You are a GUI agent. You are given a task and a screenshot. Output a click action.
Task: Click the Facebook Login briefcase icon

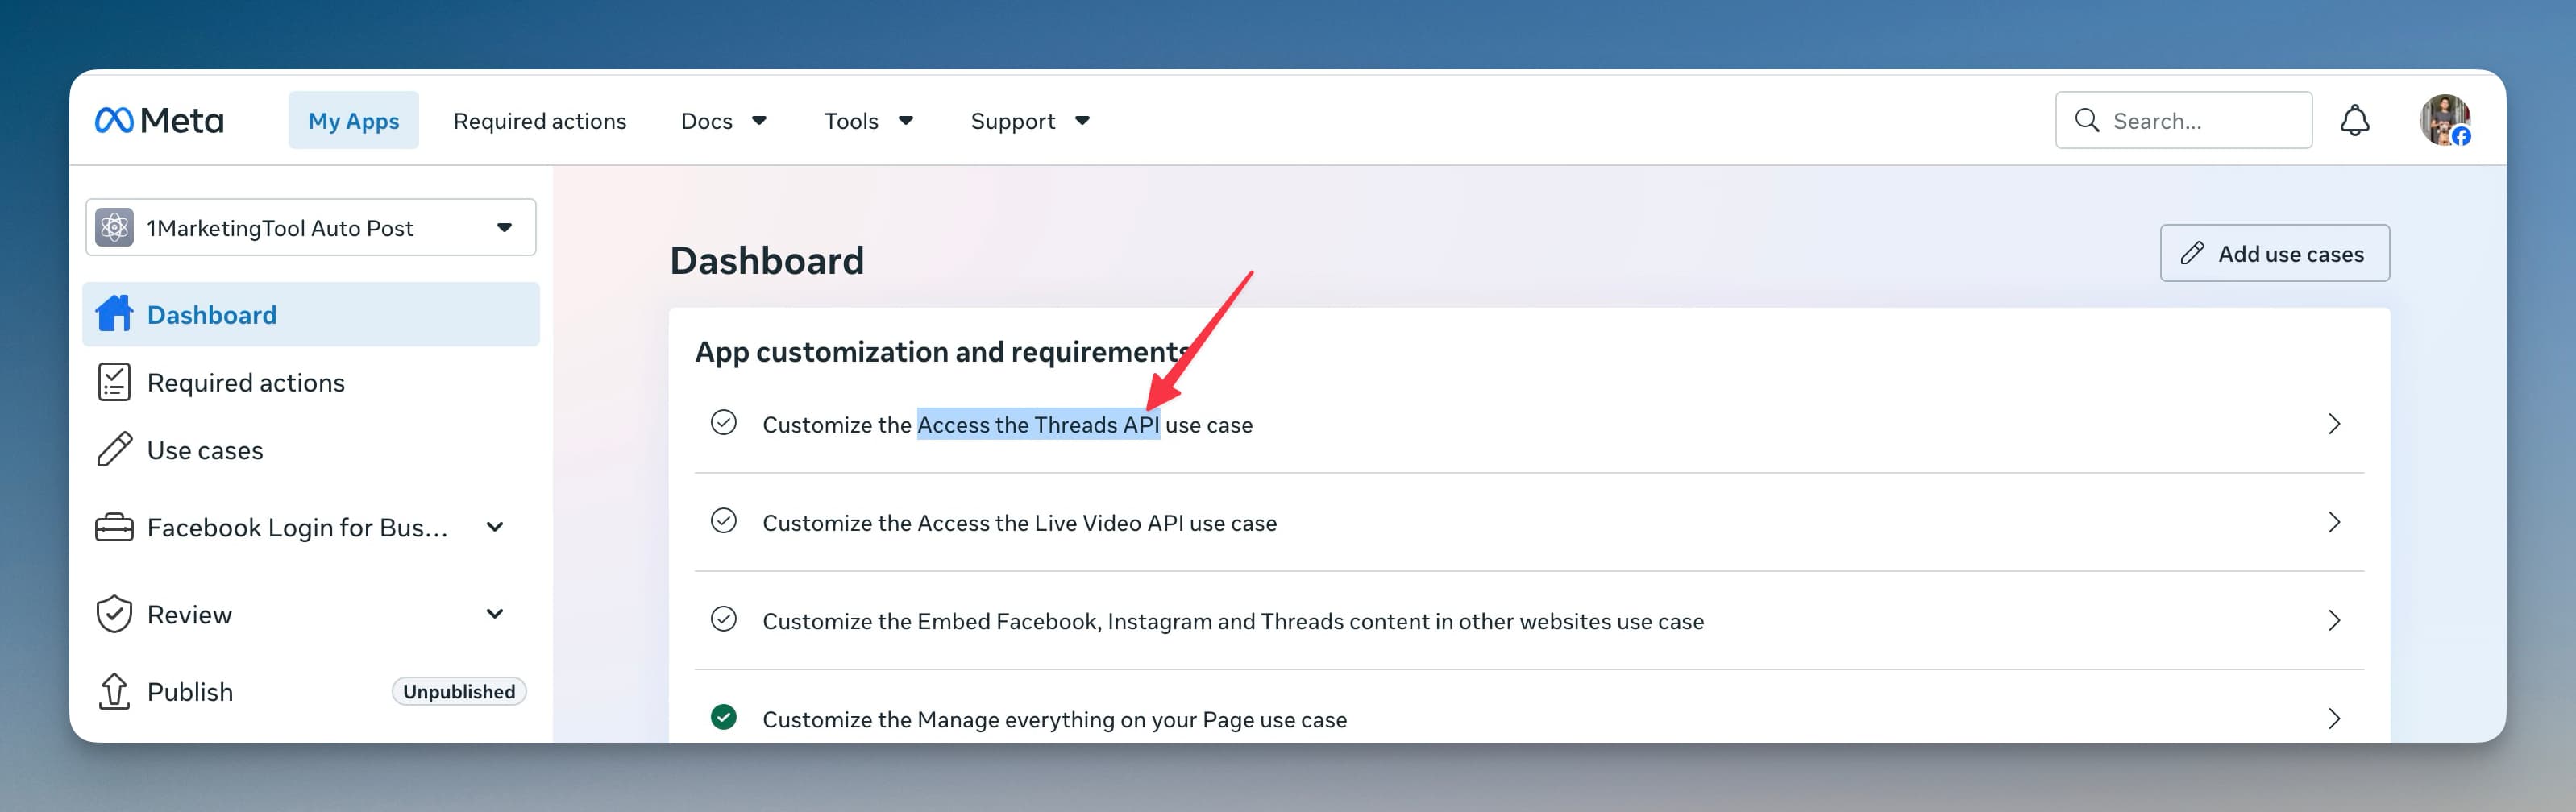(x=114, y=527)
